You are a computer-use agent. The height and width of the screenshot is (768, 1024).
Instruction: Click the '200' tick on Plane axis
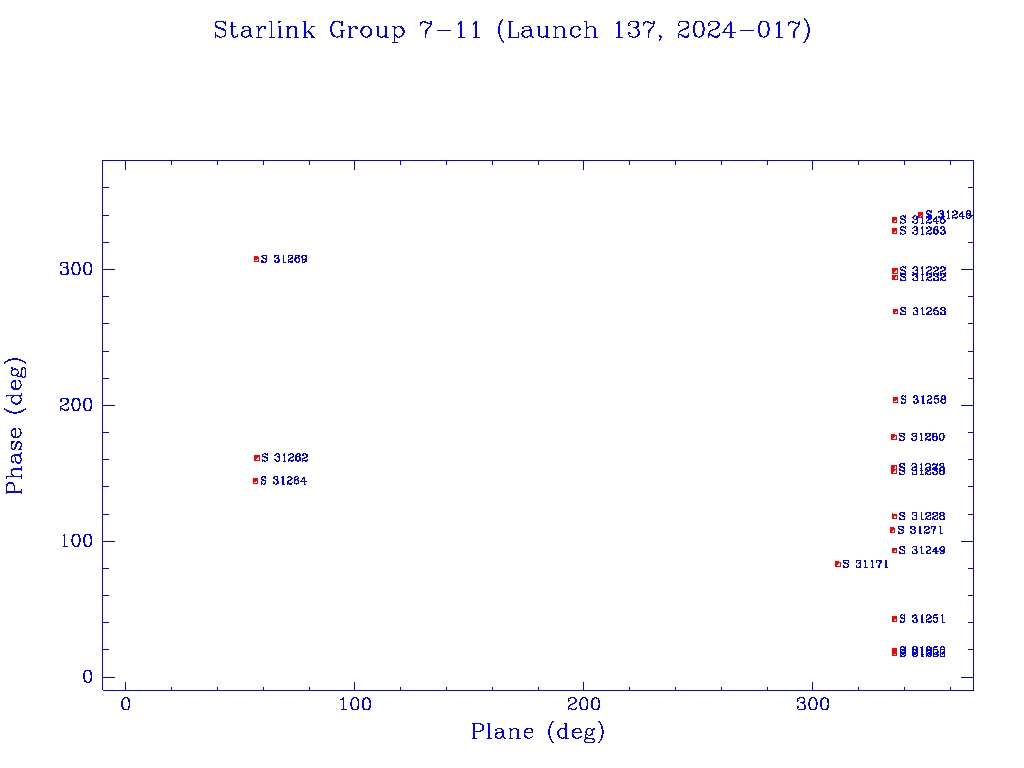point(583,705)
